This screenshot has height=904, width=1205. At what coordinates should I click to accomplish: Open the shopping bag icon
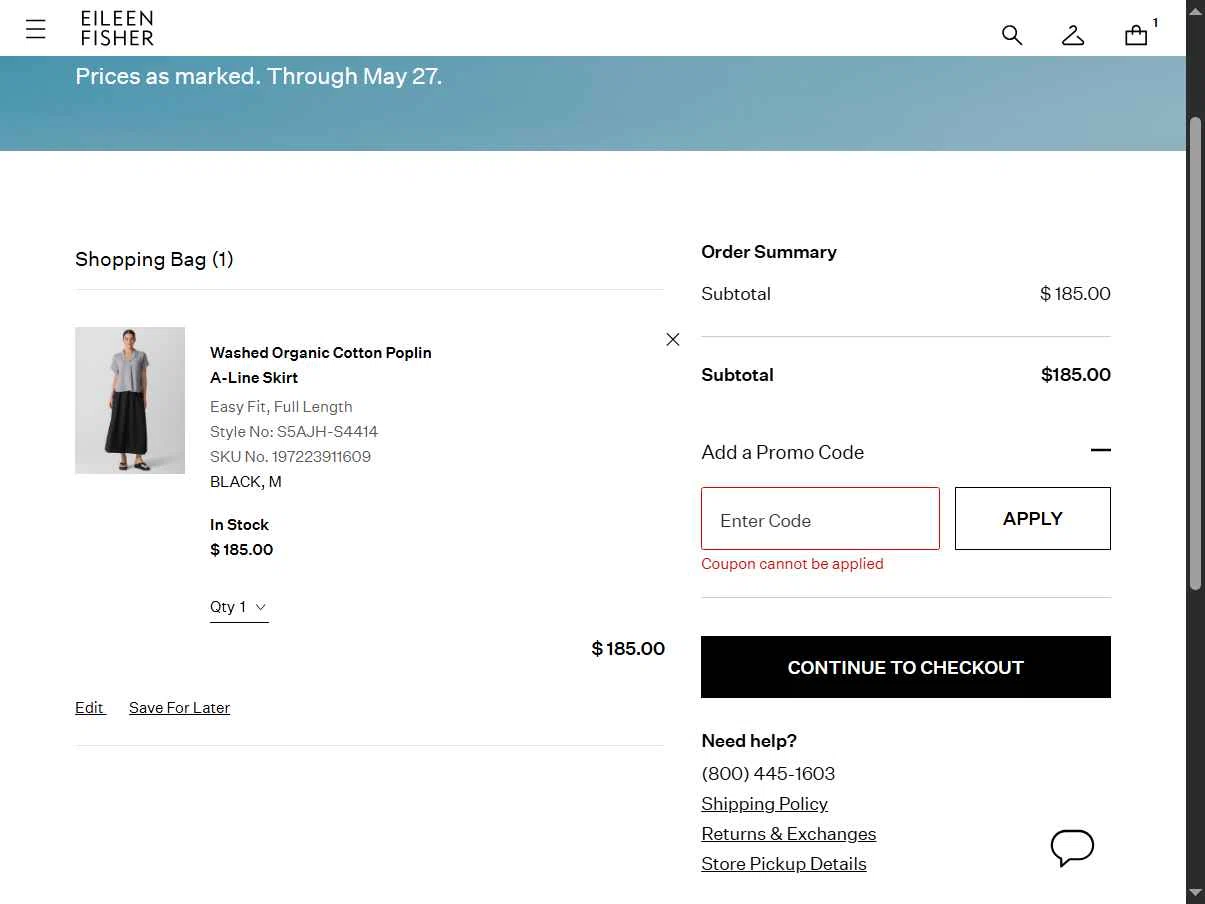click(x=1136, y=35)
